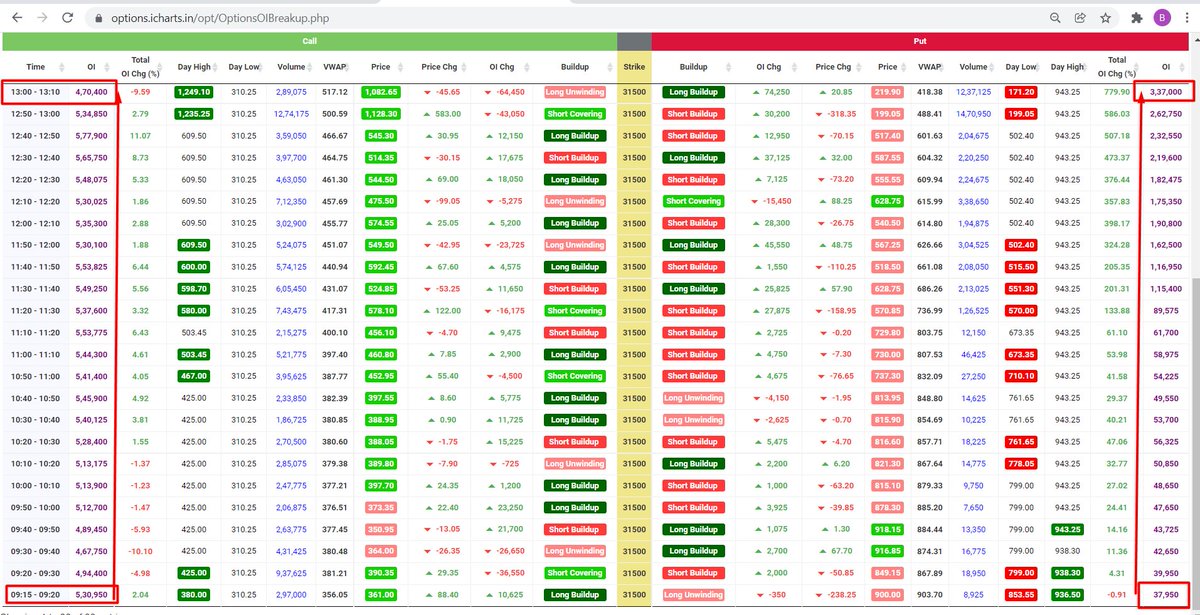1200x615 pixels.
Task: Click call volume value "12,74,175"
Action: pyautogui.click(x=291, y=114)
